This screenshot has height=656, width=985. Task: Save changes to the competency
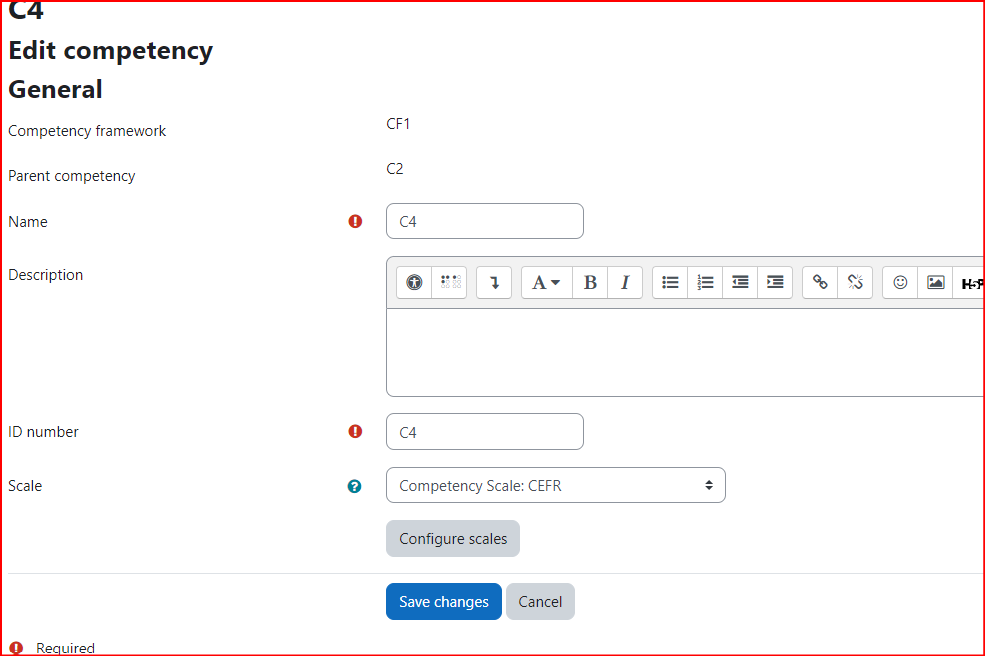click(x=444, y=601)
